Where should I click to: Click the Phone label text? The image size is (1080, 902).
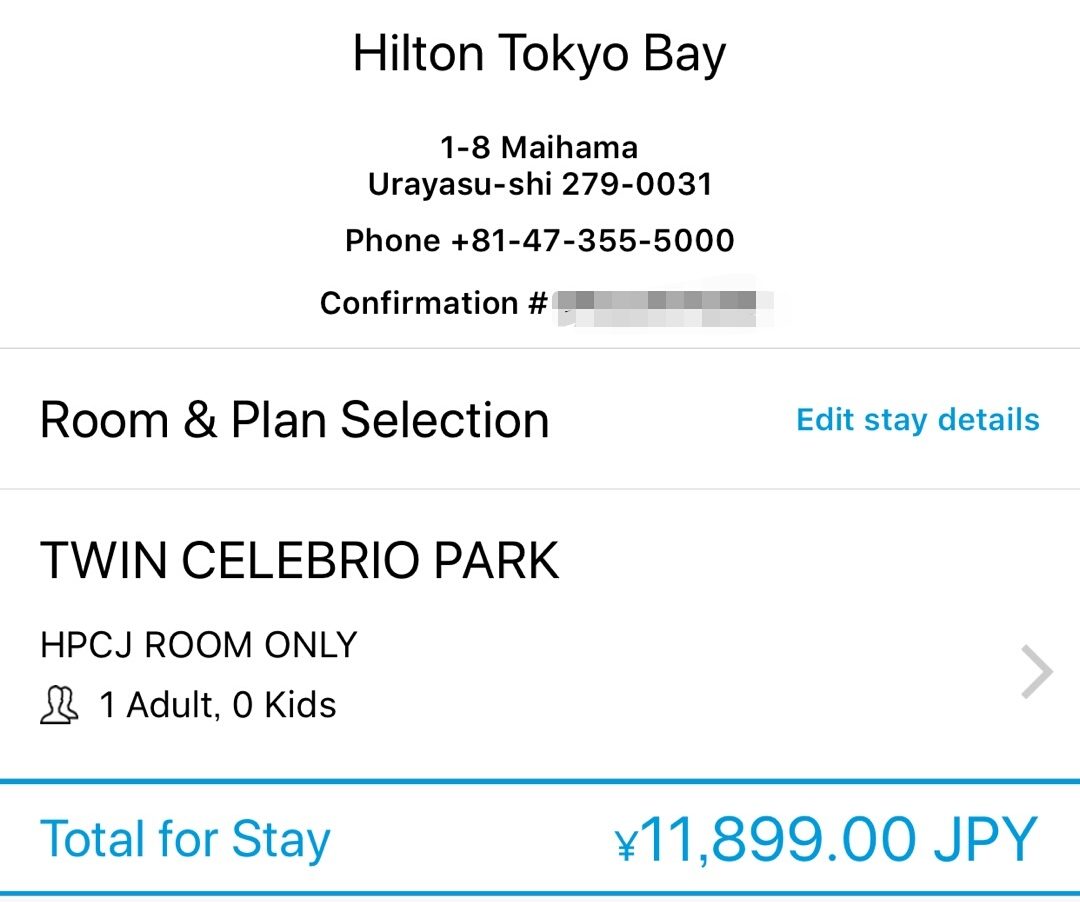coord(392,240)
